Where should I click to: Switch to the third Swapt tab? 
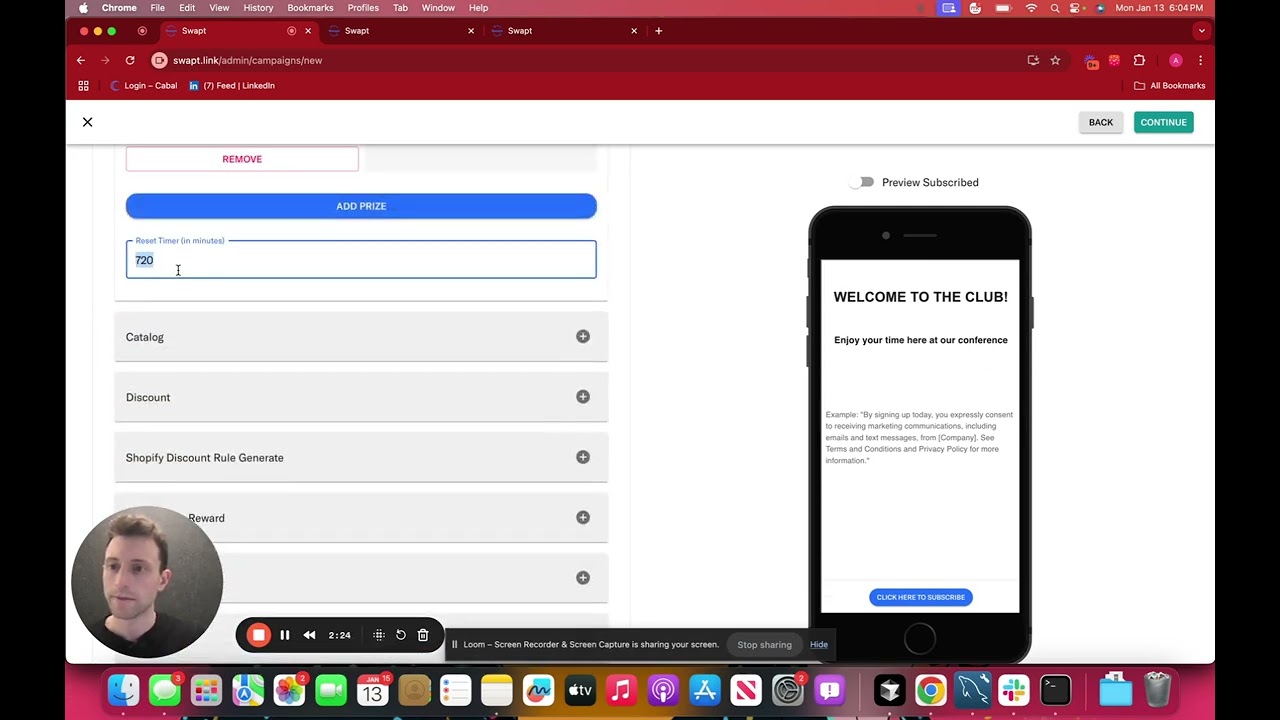tap(563, 31)
